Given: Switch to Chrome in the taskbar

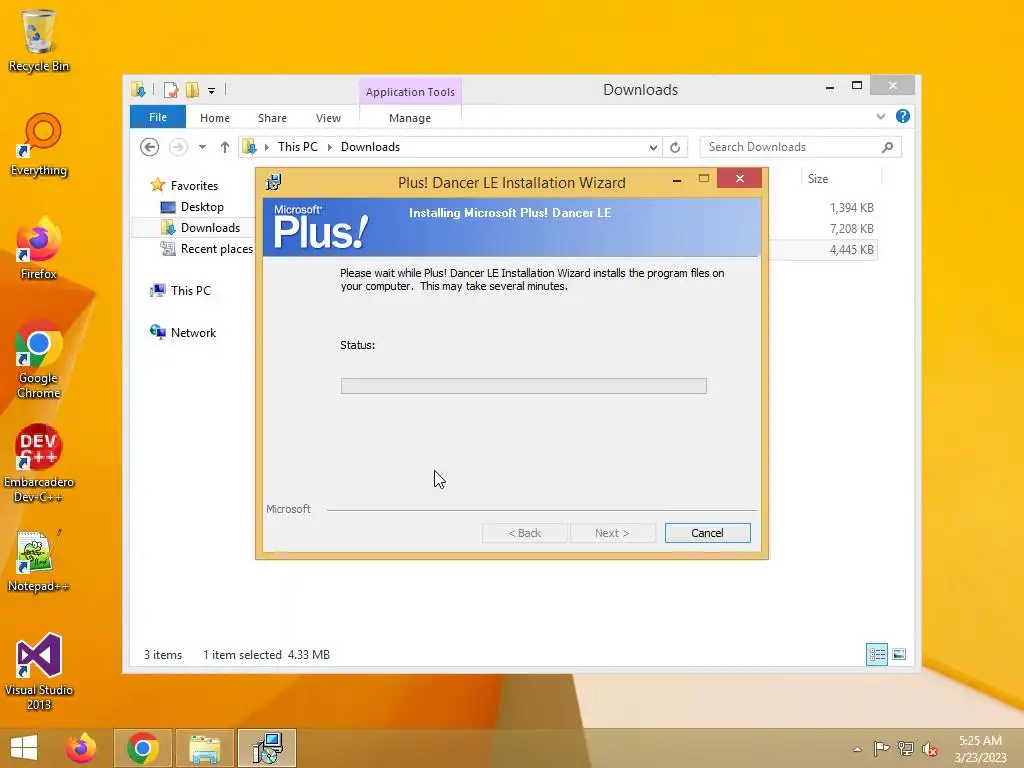Looking at the screenshot, I should [x=143, y=748].
